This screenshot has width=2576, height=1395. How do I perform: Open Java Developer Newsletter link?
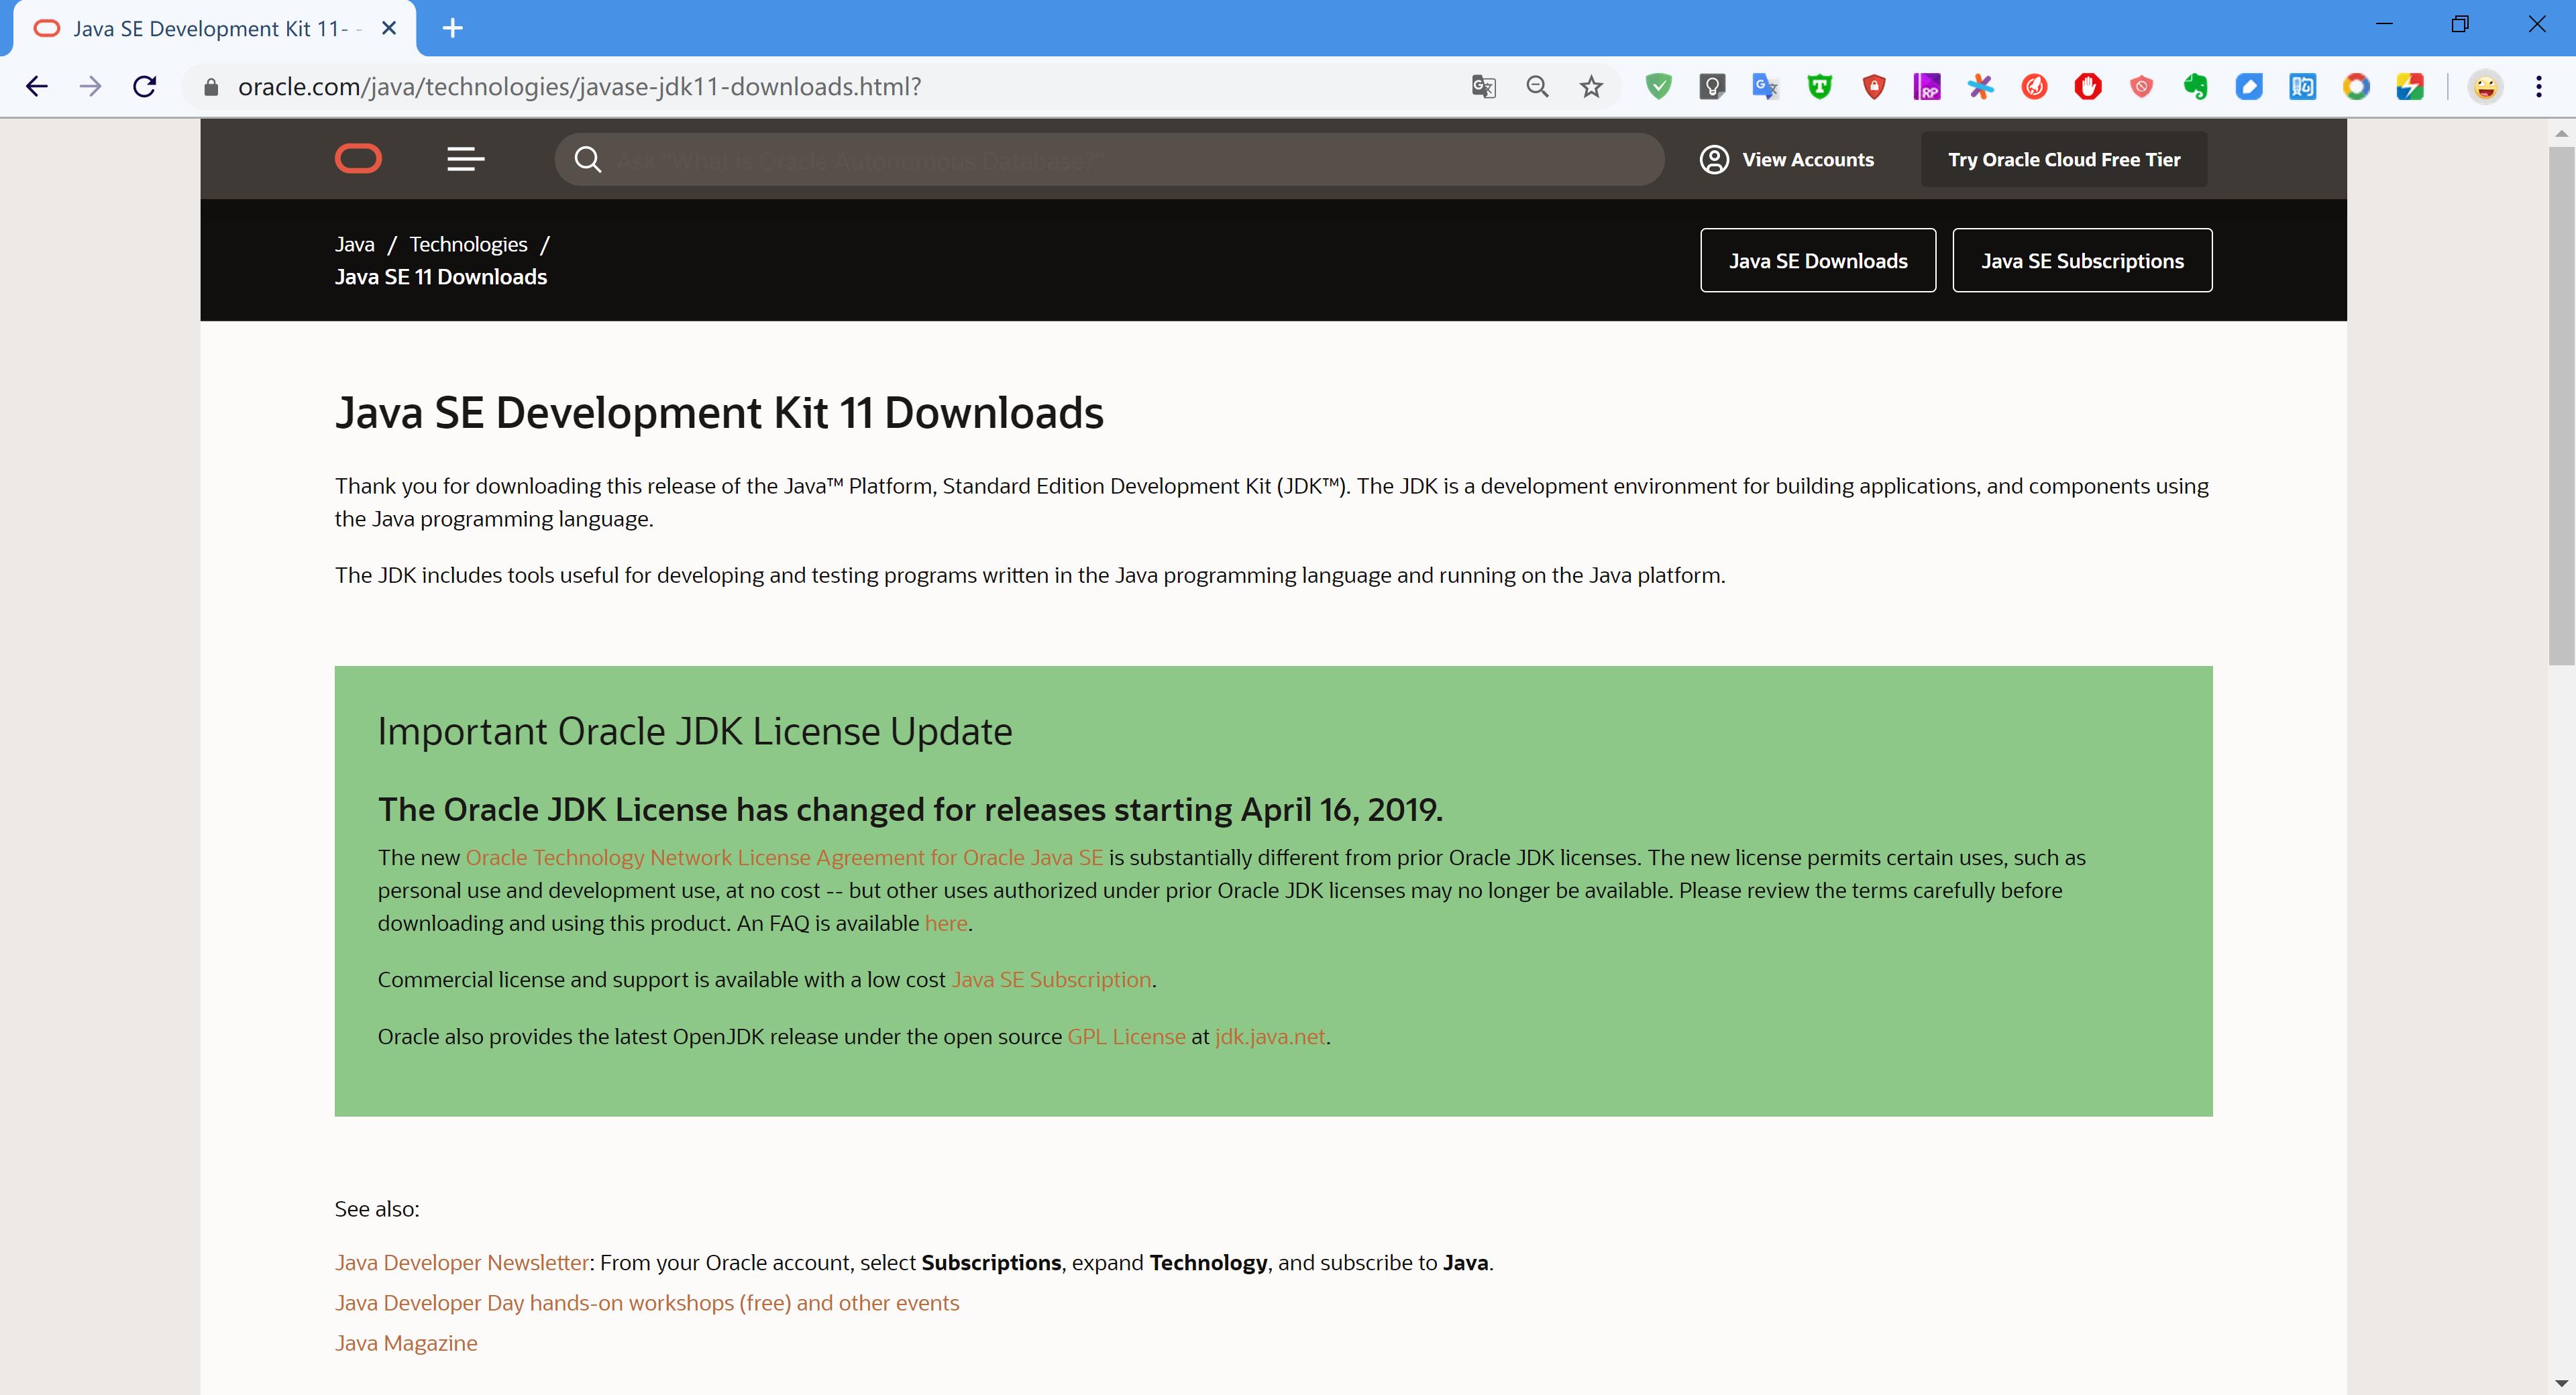click(462, 1263)
